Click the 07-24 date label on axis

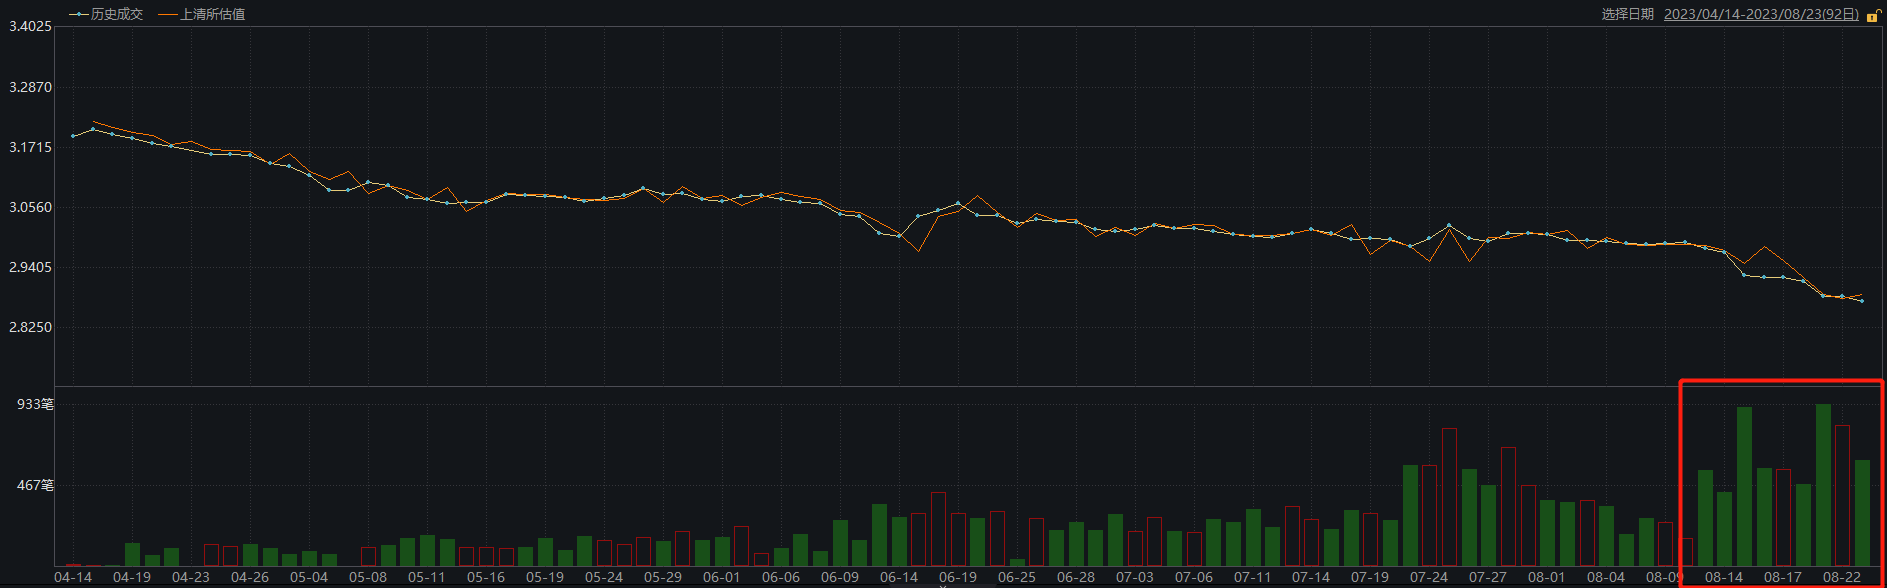[1428, 577]
